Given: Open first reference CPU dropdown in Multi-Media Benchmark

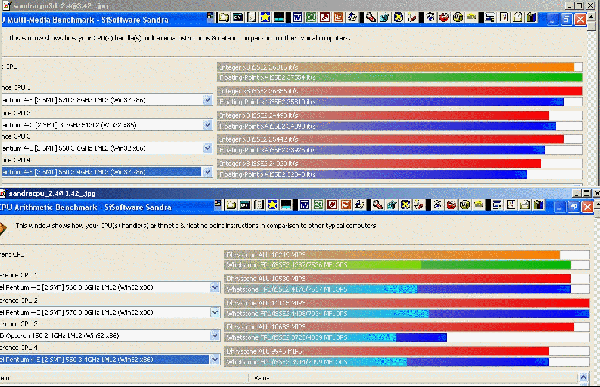Looking at the screenshot, I should coord(207,100).
